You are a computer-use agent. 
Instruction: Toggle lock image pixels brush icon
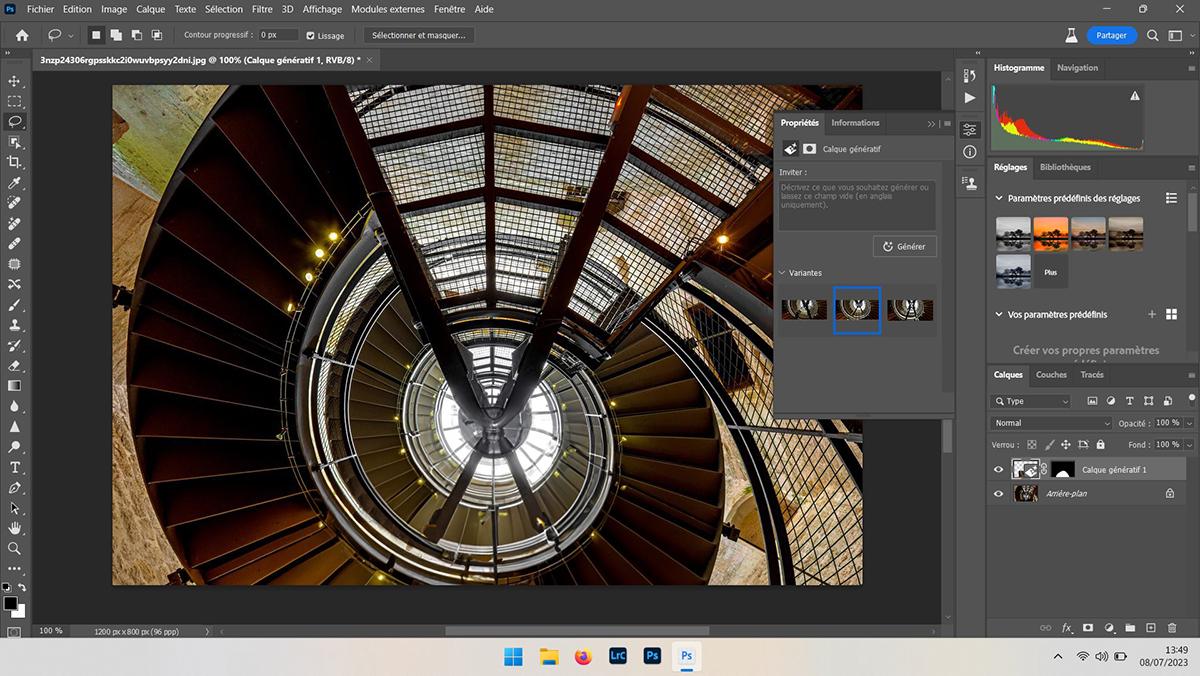click(1049, 444)
